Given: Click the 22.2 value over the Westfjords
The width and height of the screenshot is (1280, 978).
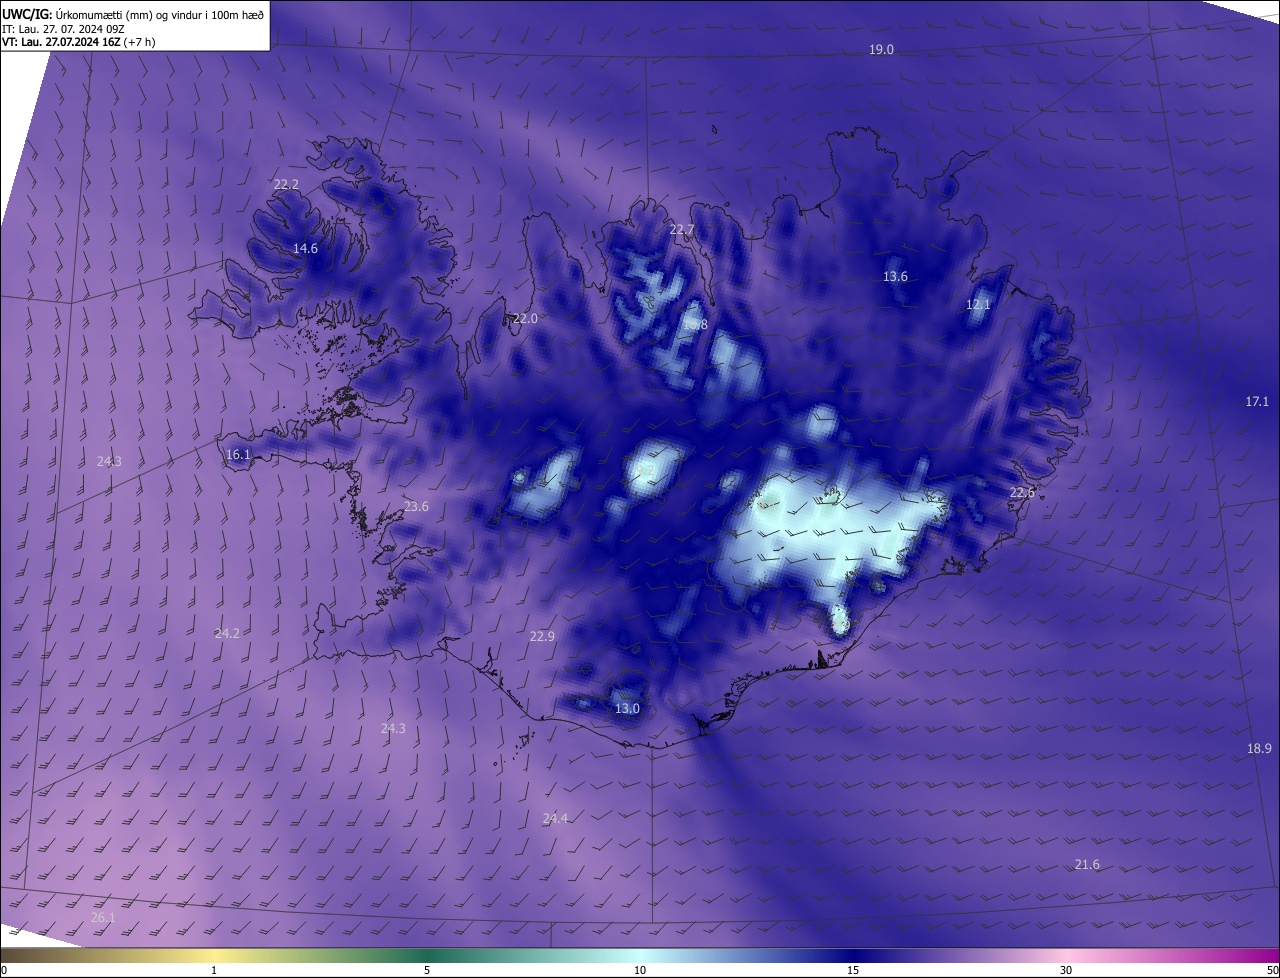Looking at the screenshot, I should click(286, 185).
